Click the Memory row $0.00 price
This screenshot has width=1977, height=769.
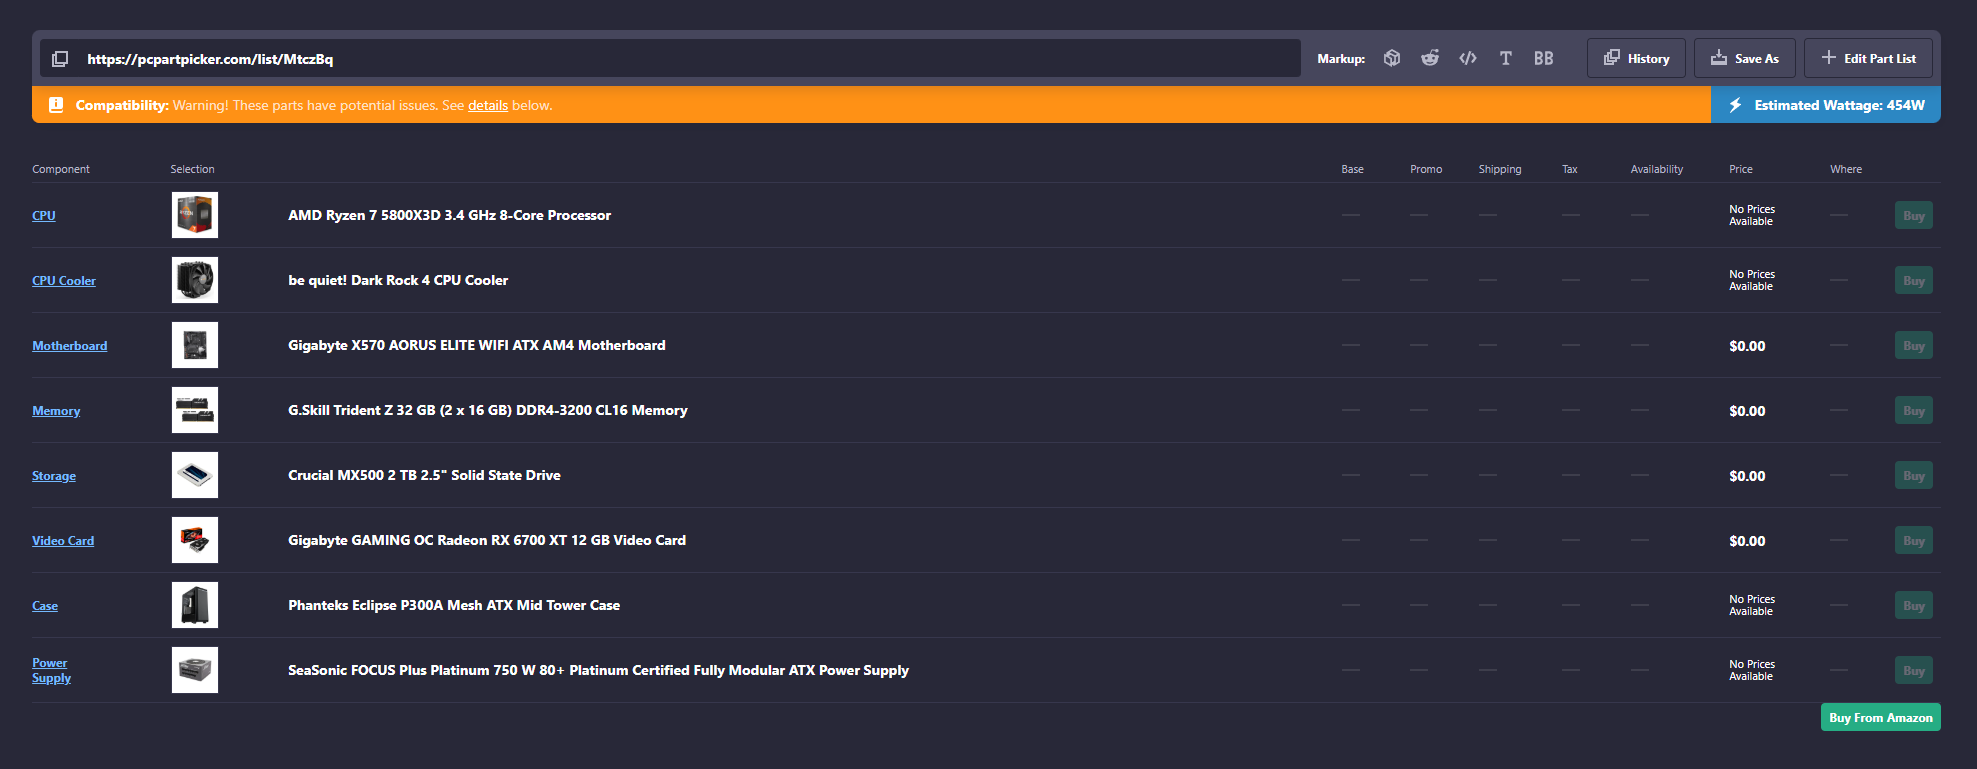(x=1747, y=411)
